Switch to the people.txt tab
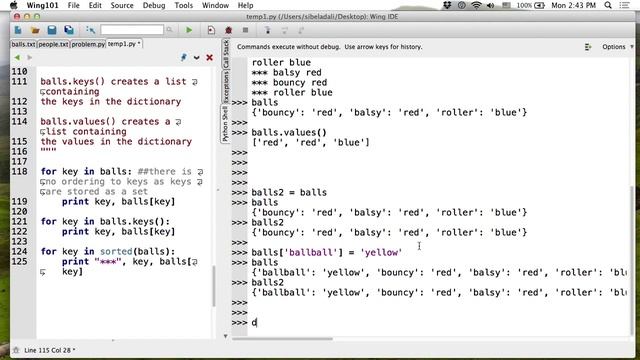 (x=53, y=44)
